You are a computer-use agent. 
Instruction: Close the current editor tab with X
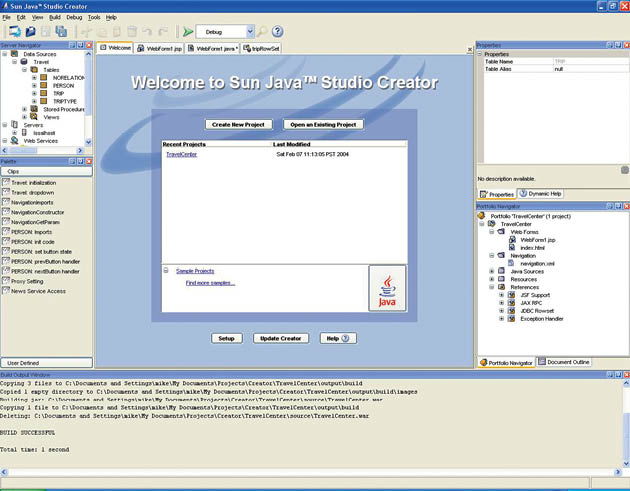click(470, 49)
